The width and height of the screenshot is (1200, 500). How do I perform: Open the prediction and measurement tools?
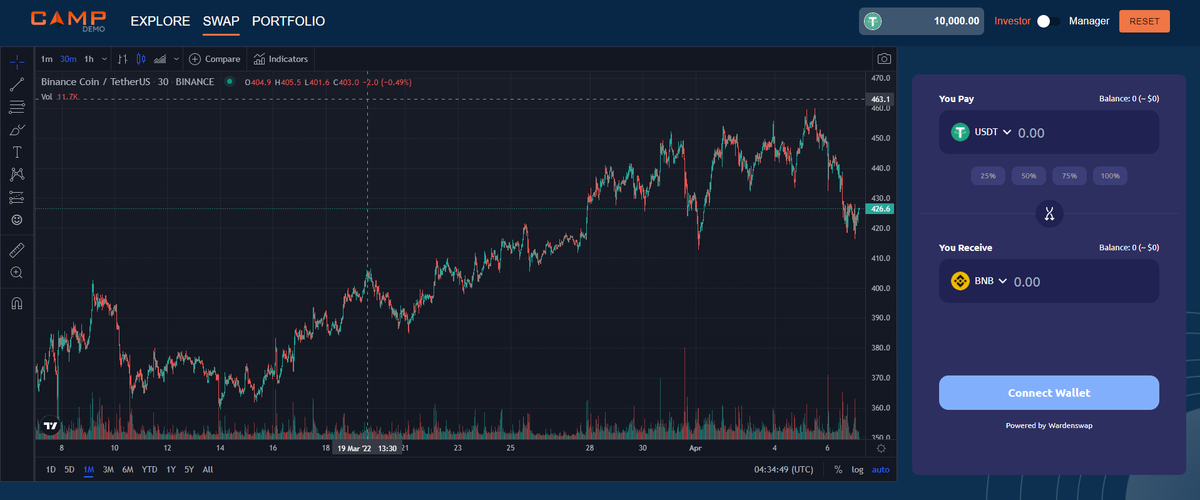click(x=17, y=197)
